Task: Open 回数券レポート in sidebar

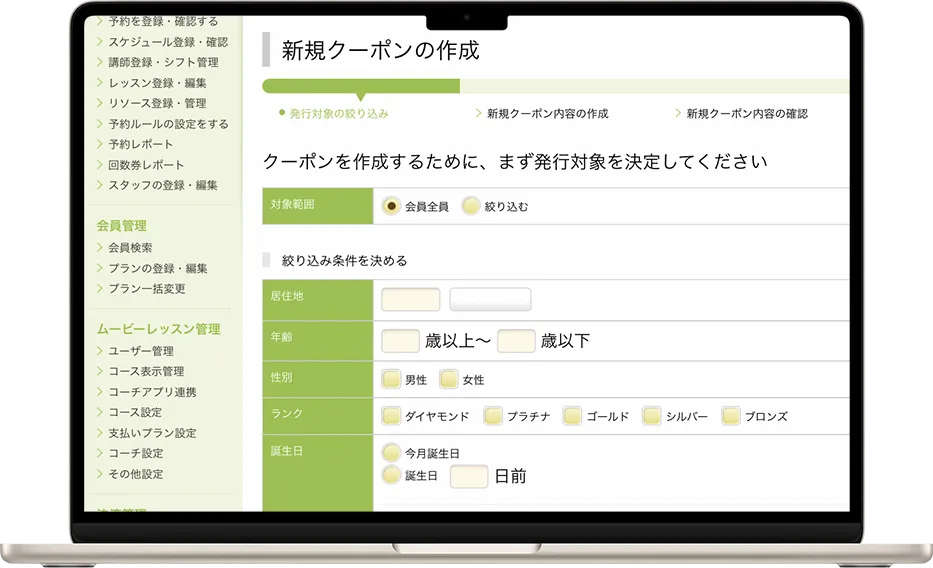Action: click(x=146, y=165)
